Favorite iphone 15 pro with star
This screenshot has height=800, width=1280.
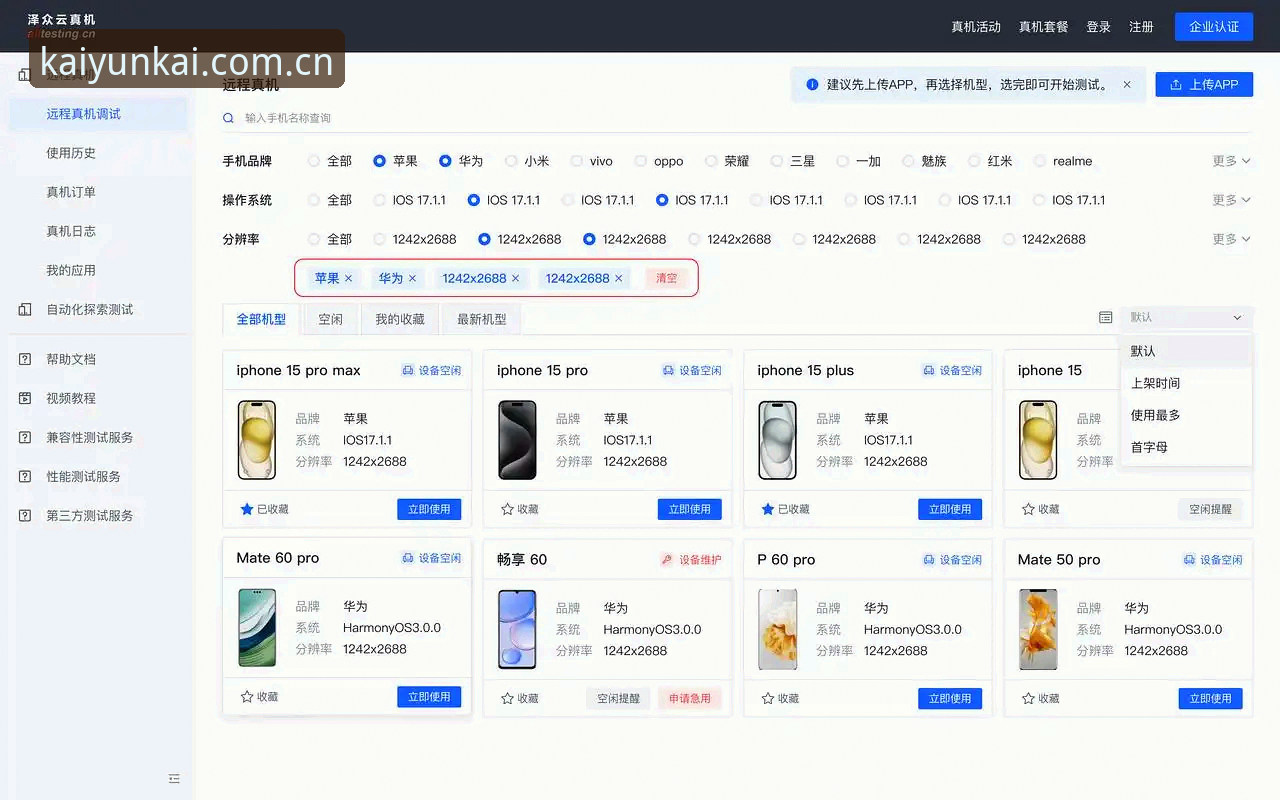[507, 509]
